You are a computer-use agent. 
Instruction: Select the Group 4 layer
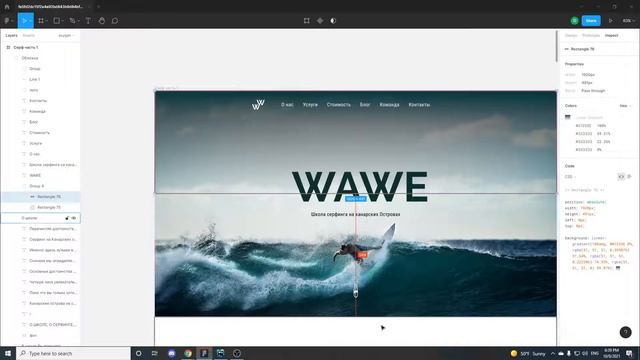coord(41,186)
